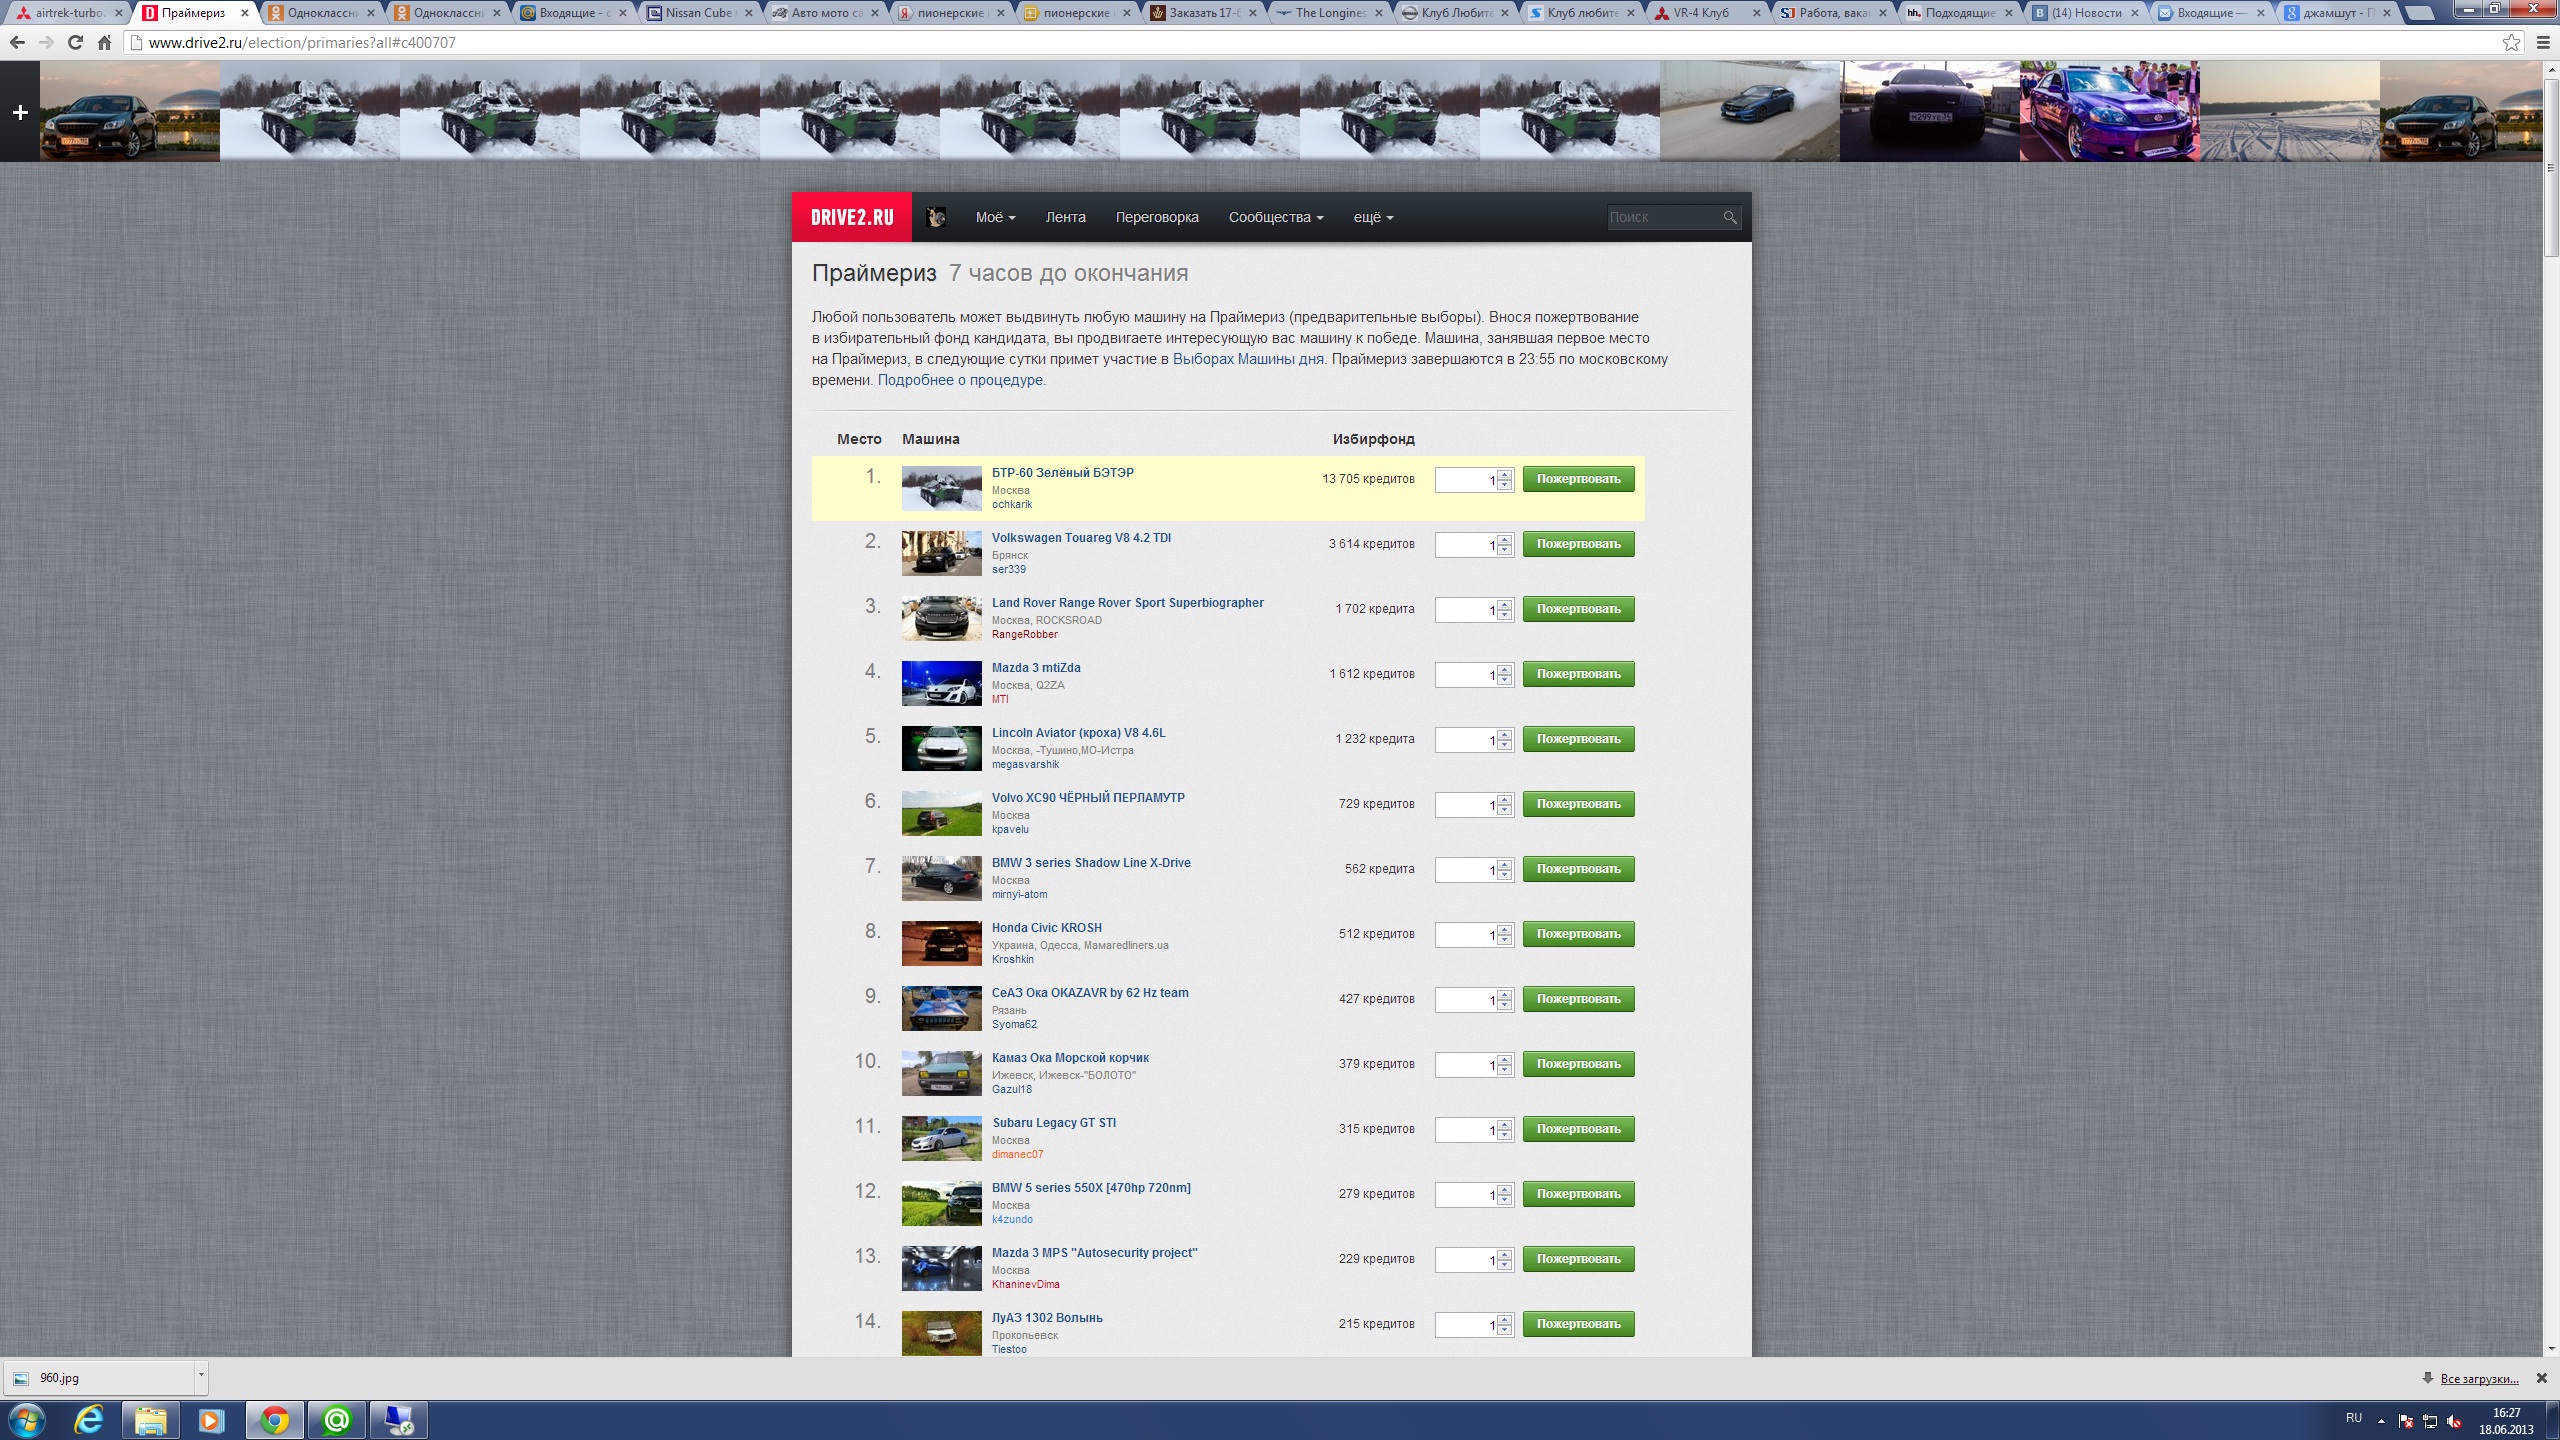2560x1440 pixels.
Task: Click the plus icon on photo strip
Action: click(20, 112)
